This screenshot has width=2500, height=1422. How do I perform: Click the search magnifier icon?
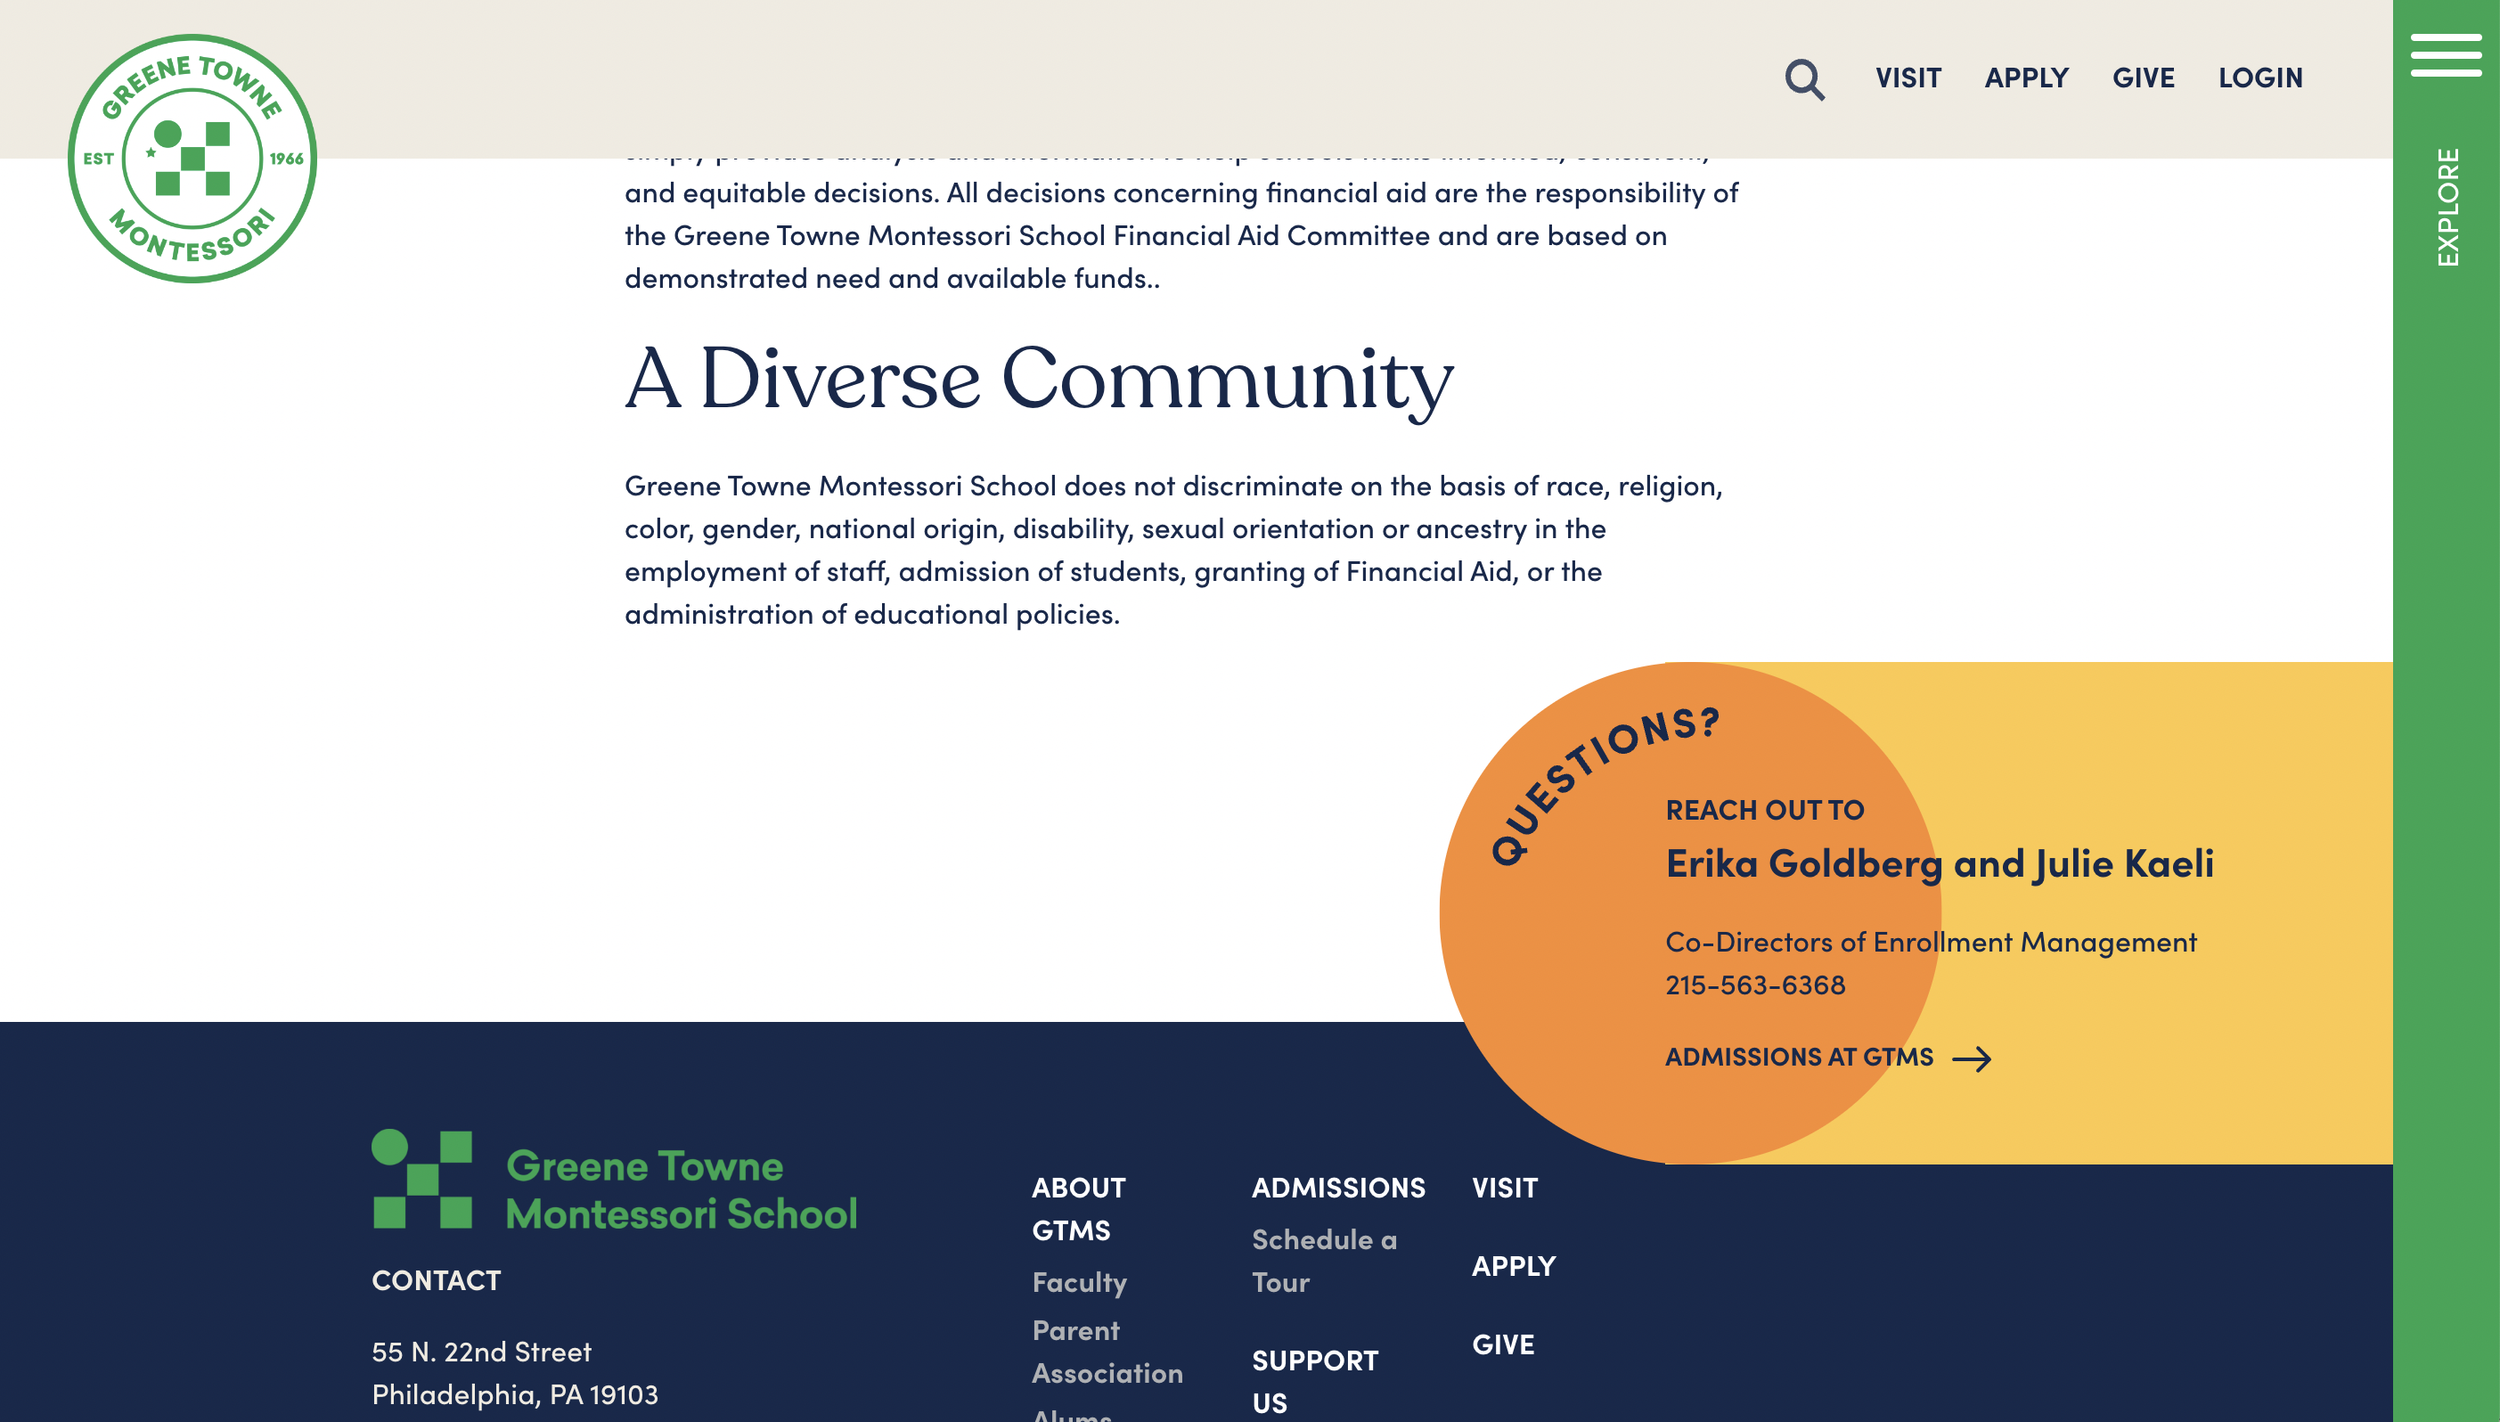[1804, 79]
